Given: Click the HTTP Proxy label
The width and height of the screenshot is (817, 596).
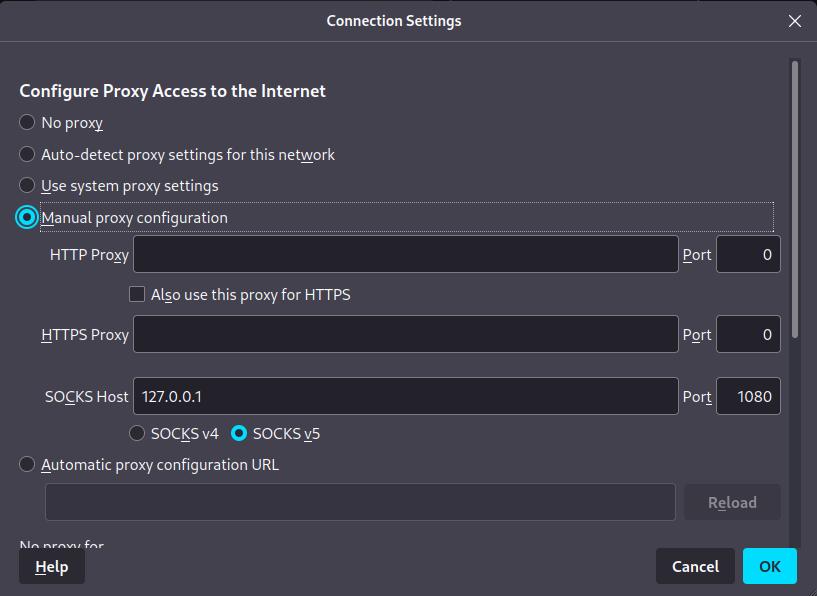Looking at the screenshot, I should click(89, 255).
